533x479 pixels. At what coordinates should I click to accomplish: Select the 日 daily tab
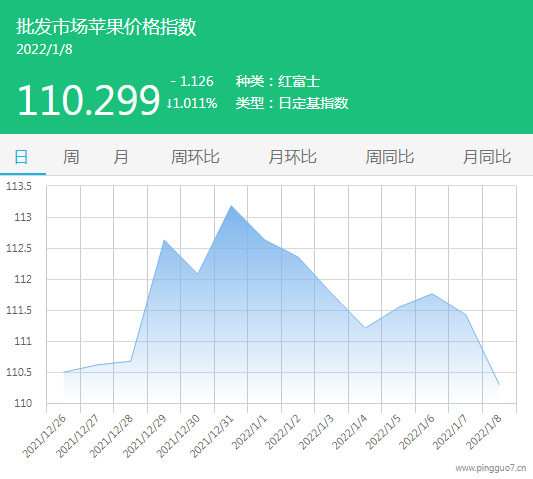coord(21,157)
